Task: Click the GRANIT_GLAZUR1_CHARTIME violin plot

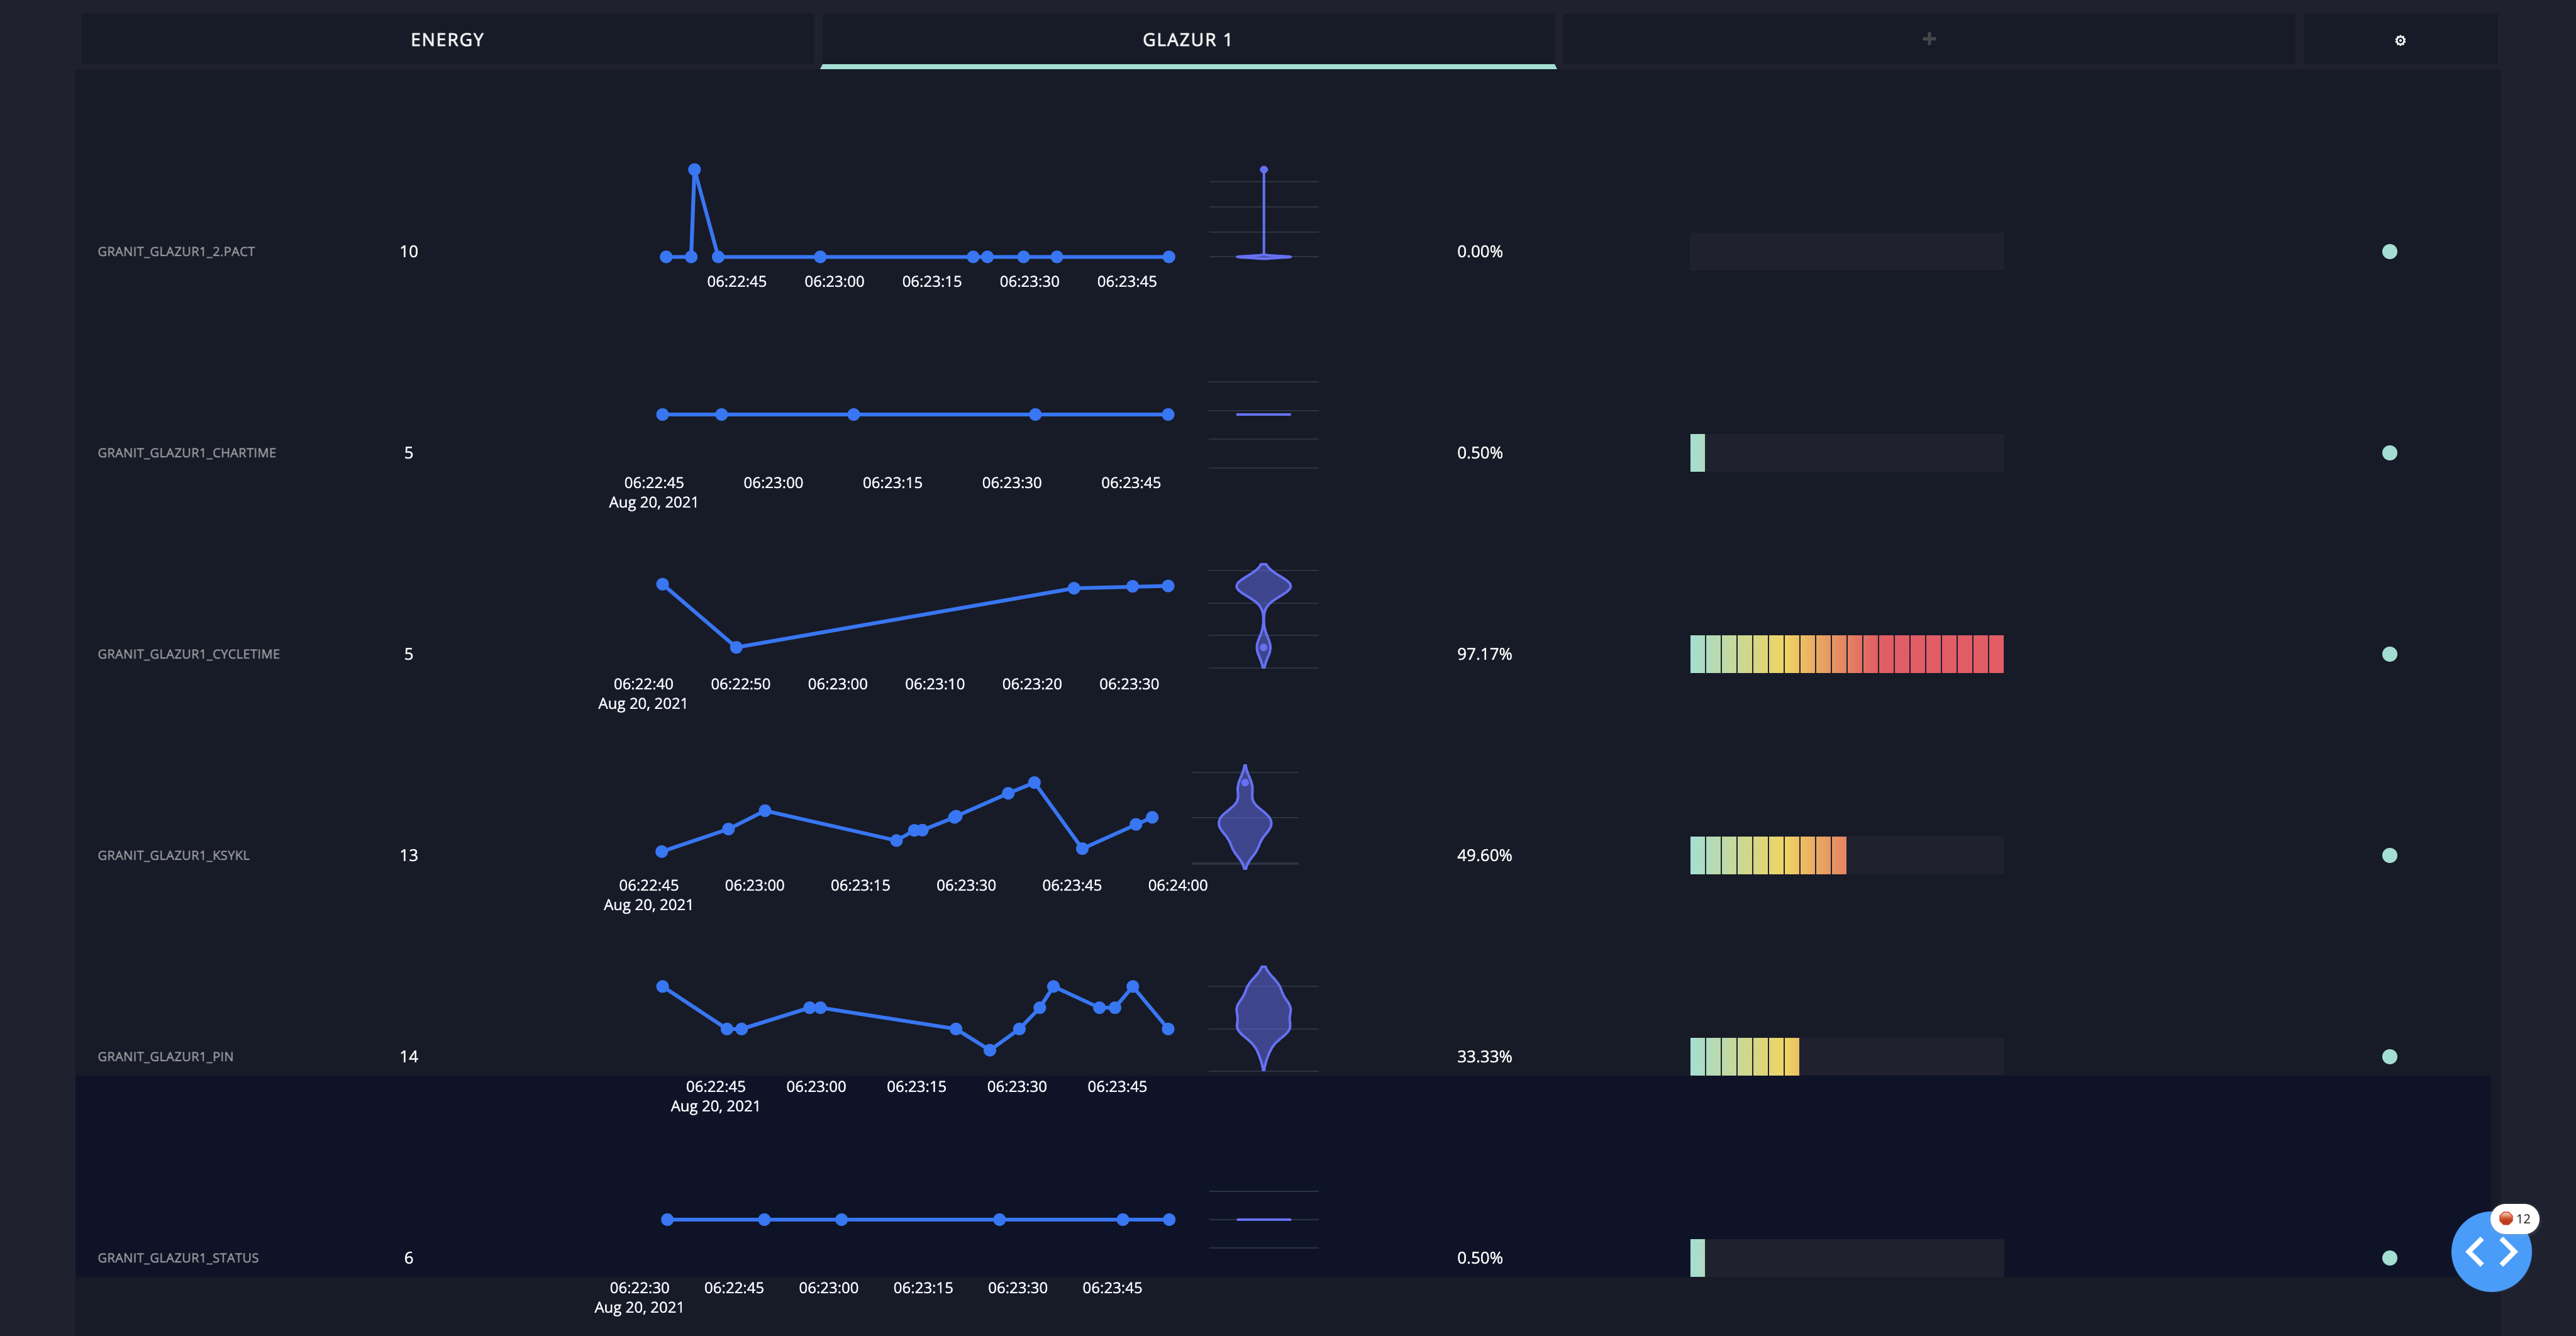Action: click(1264, 415)
